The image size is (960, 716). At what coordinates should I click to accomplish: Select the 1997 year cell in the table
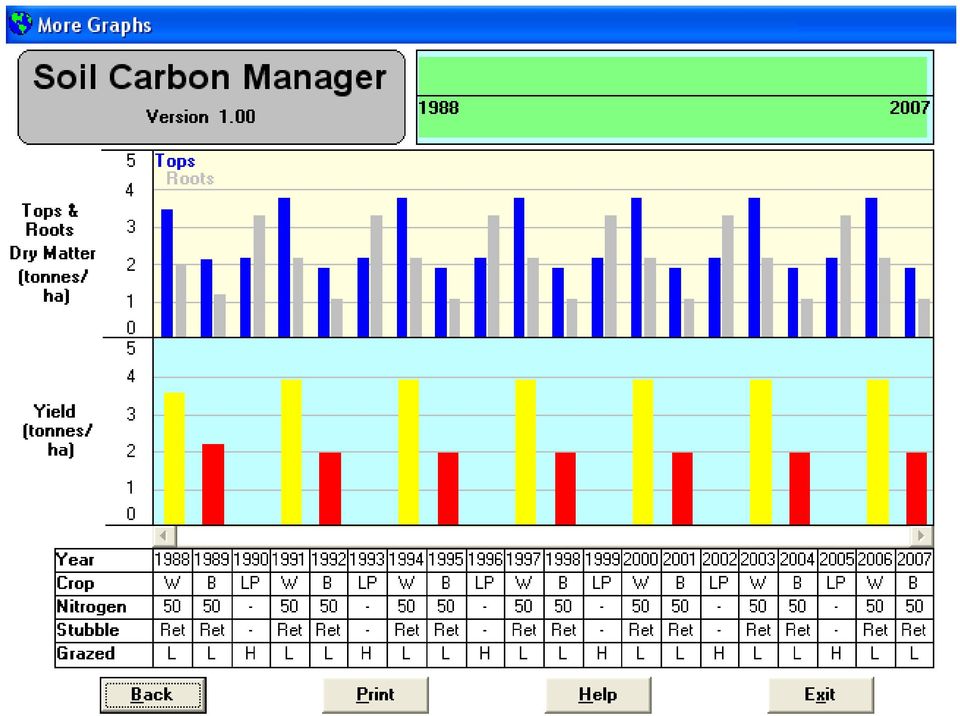[524, 560]
